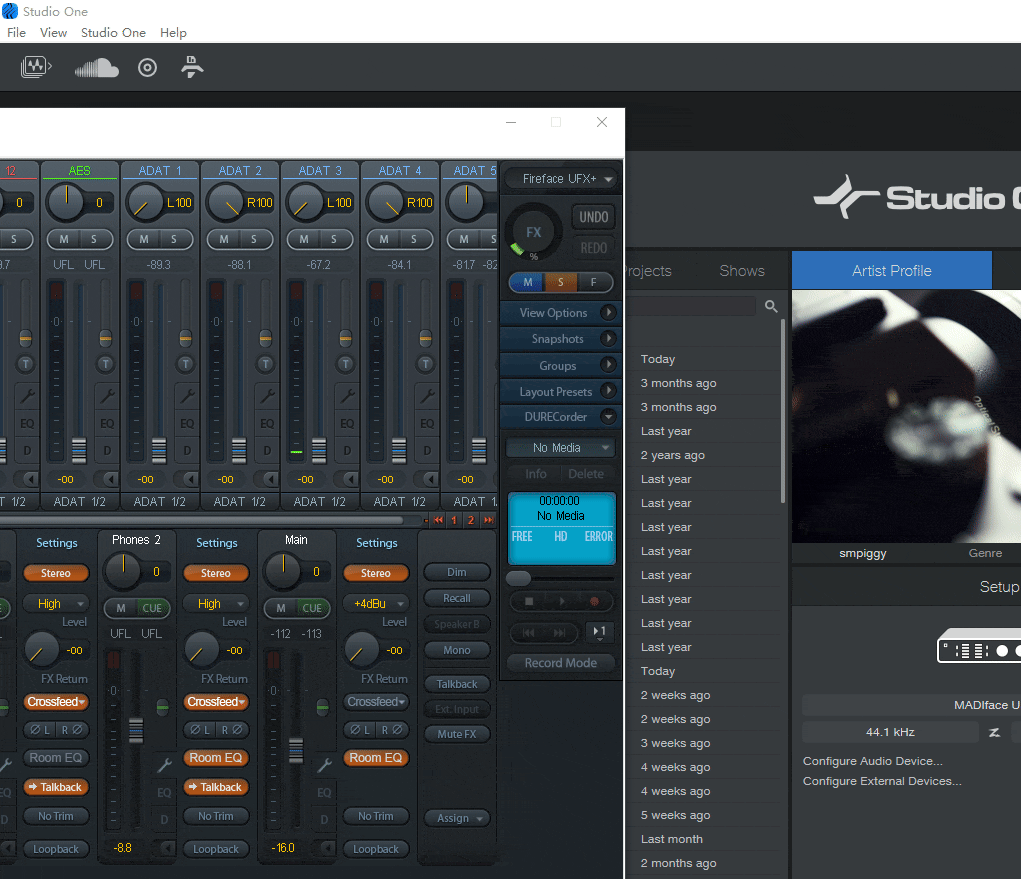Screen dimensions: 1021x879
Task: Open the No Media dropdown in DURECorder
Action: click(x=561, y=448)
